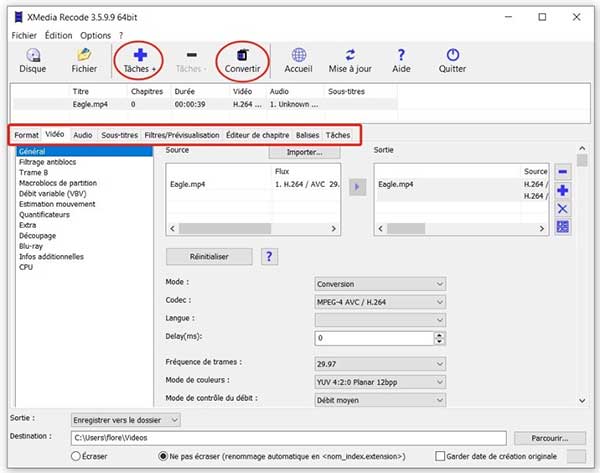Image resolution: width=600 pixels, height=473 pixels.
Task: Open the empty Langue dropdown
Action: [x=380, y=320]
